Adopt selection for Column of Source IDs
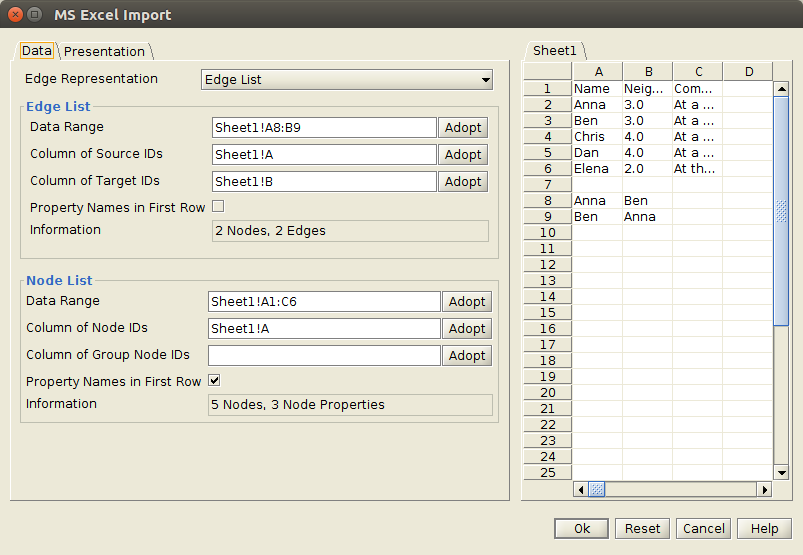 tap(463, 155)
